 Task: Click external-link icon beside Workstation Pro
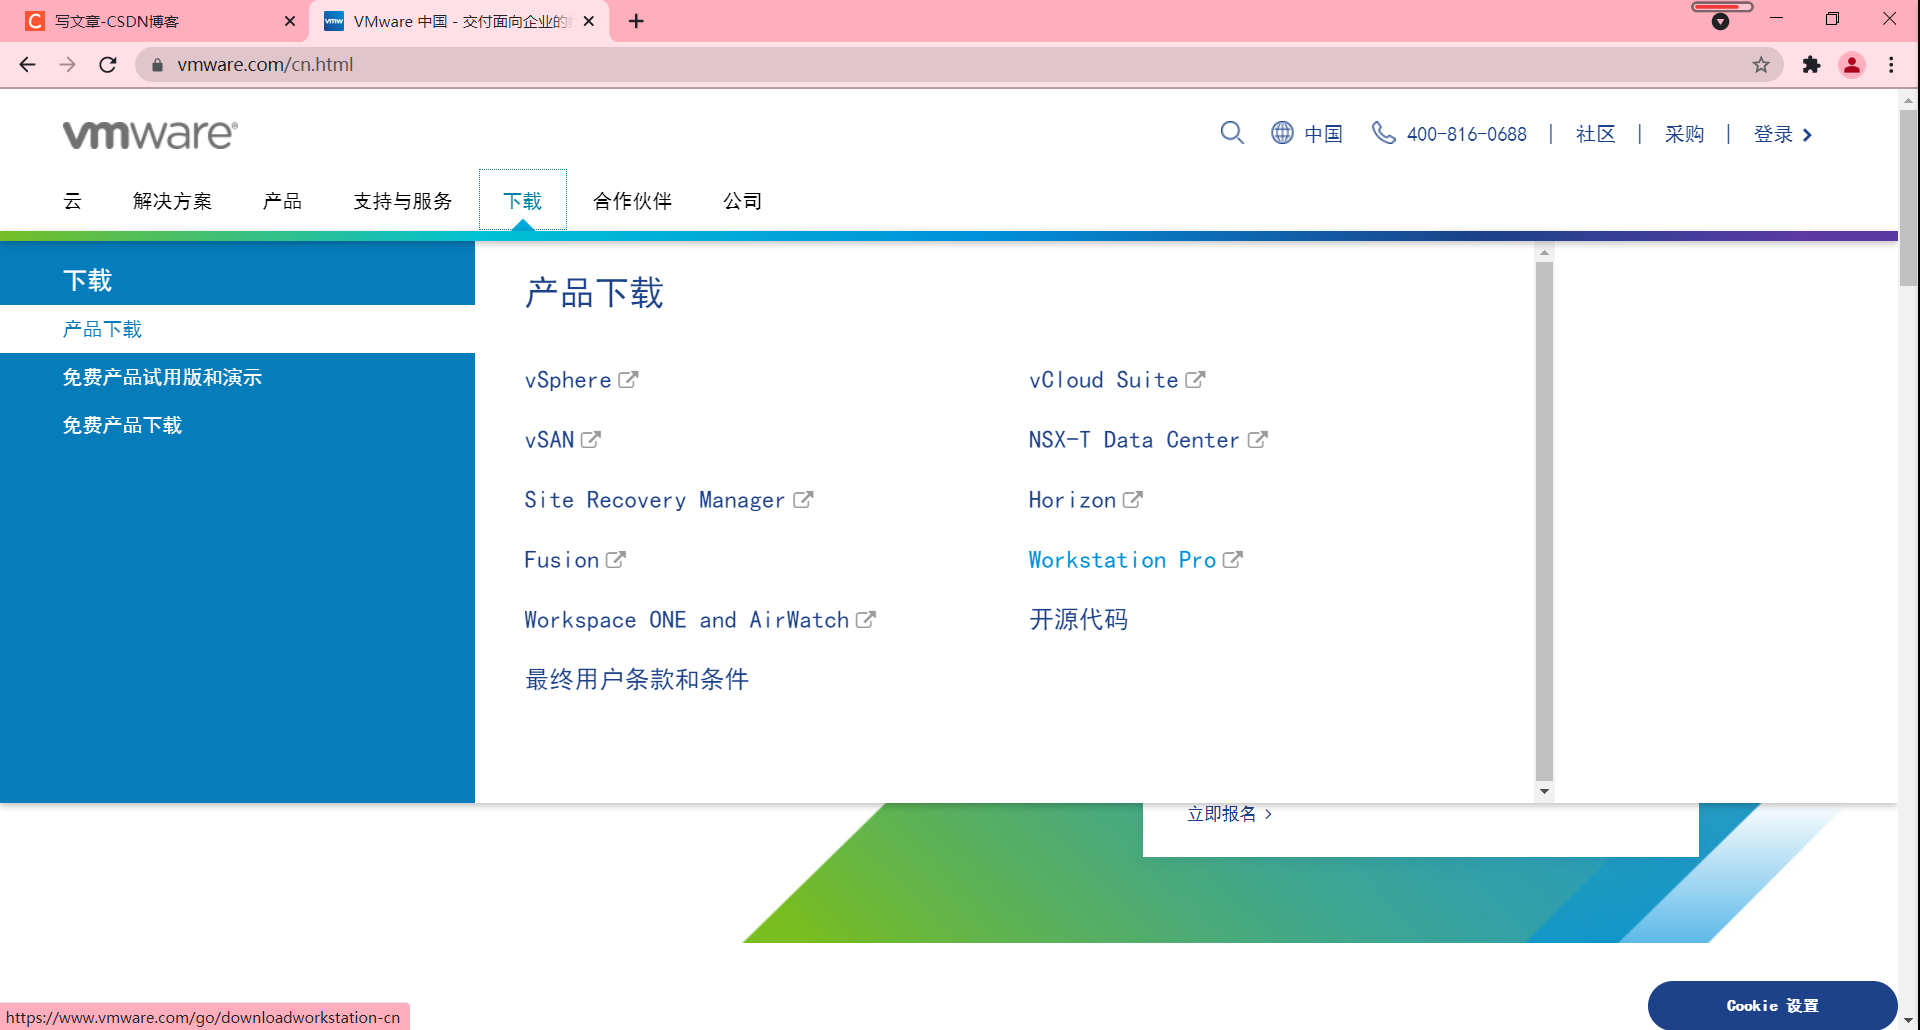tap(1233, 560)
